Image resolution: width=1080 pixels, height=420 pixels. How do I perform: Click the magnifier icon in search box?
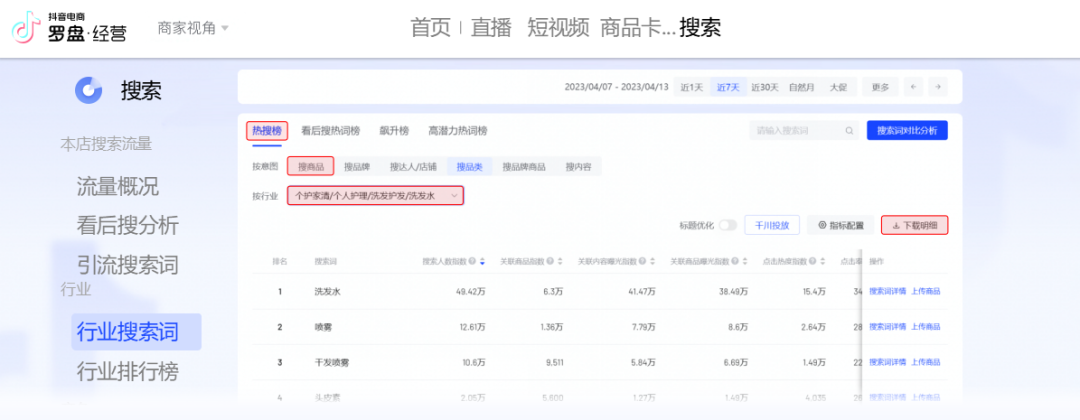coord(849,131)
